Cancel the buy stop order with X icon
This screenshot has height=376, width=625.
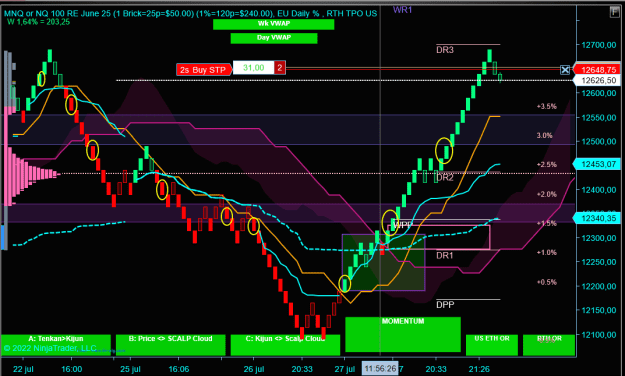click(x=565, y=70)
